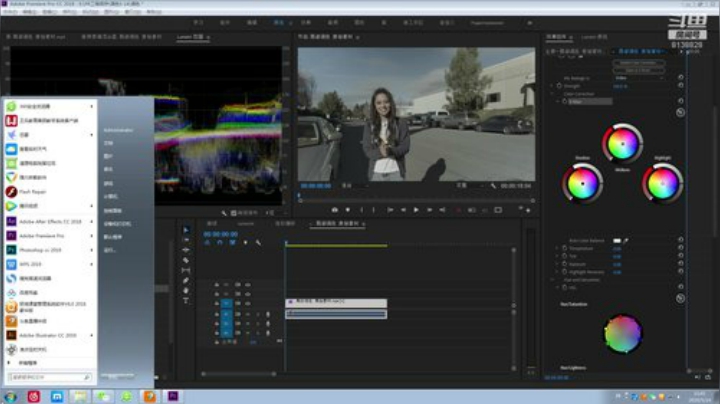Open Flash Repair from Start menu

49,191
